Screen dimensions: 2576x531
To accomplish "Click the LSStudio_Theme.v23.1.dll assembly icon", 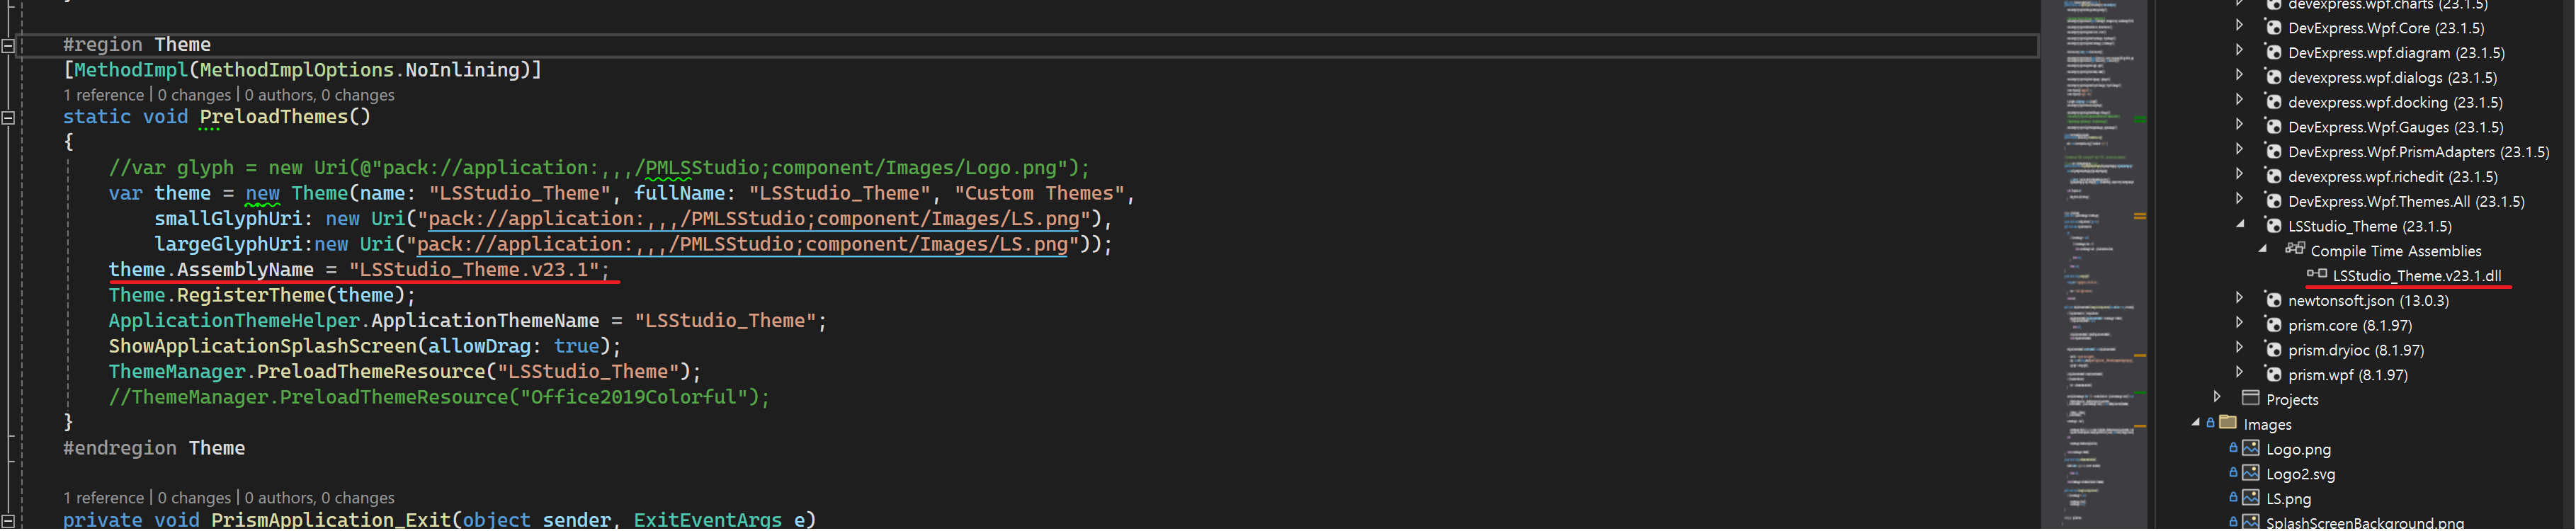I will [2317, 274].
